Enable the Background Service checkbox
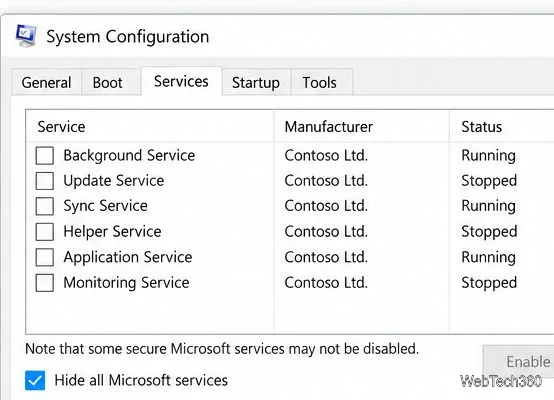The image size is (554, 400). [x=45, y=155]
